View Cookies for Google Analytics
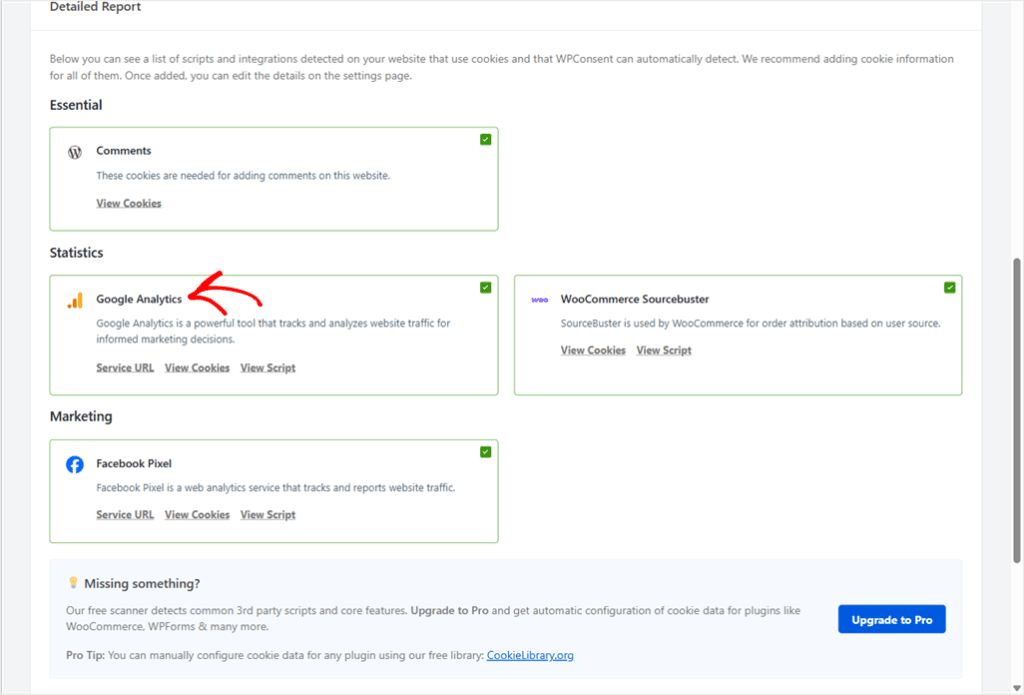This screenshot has width=1024, height=695. 197,368
